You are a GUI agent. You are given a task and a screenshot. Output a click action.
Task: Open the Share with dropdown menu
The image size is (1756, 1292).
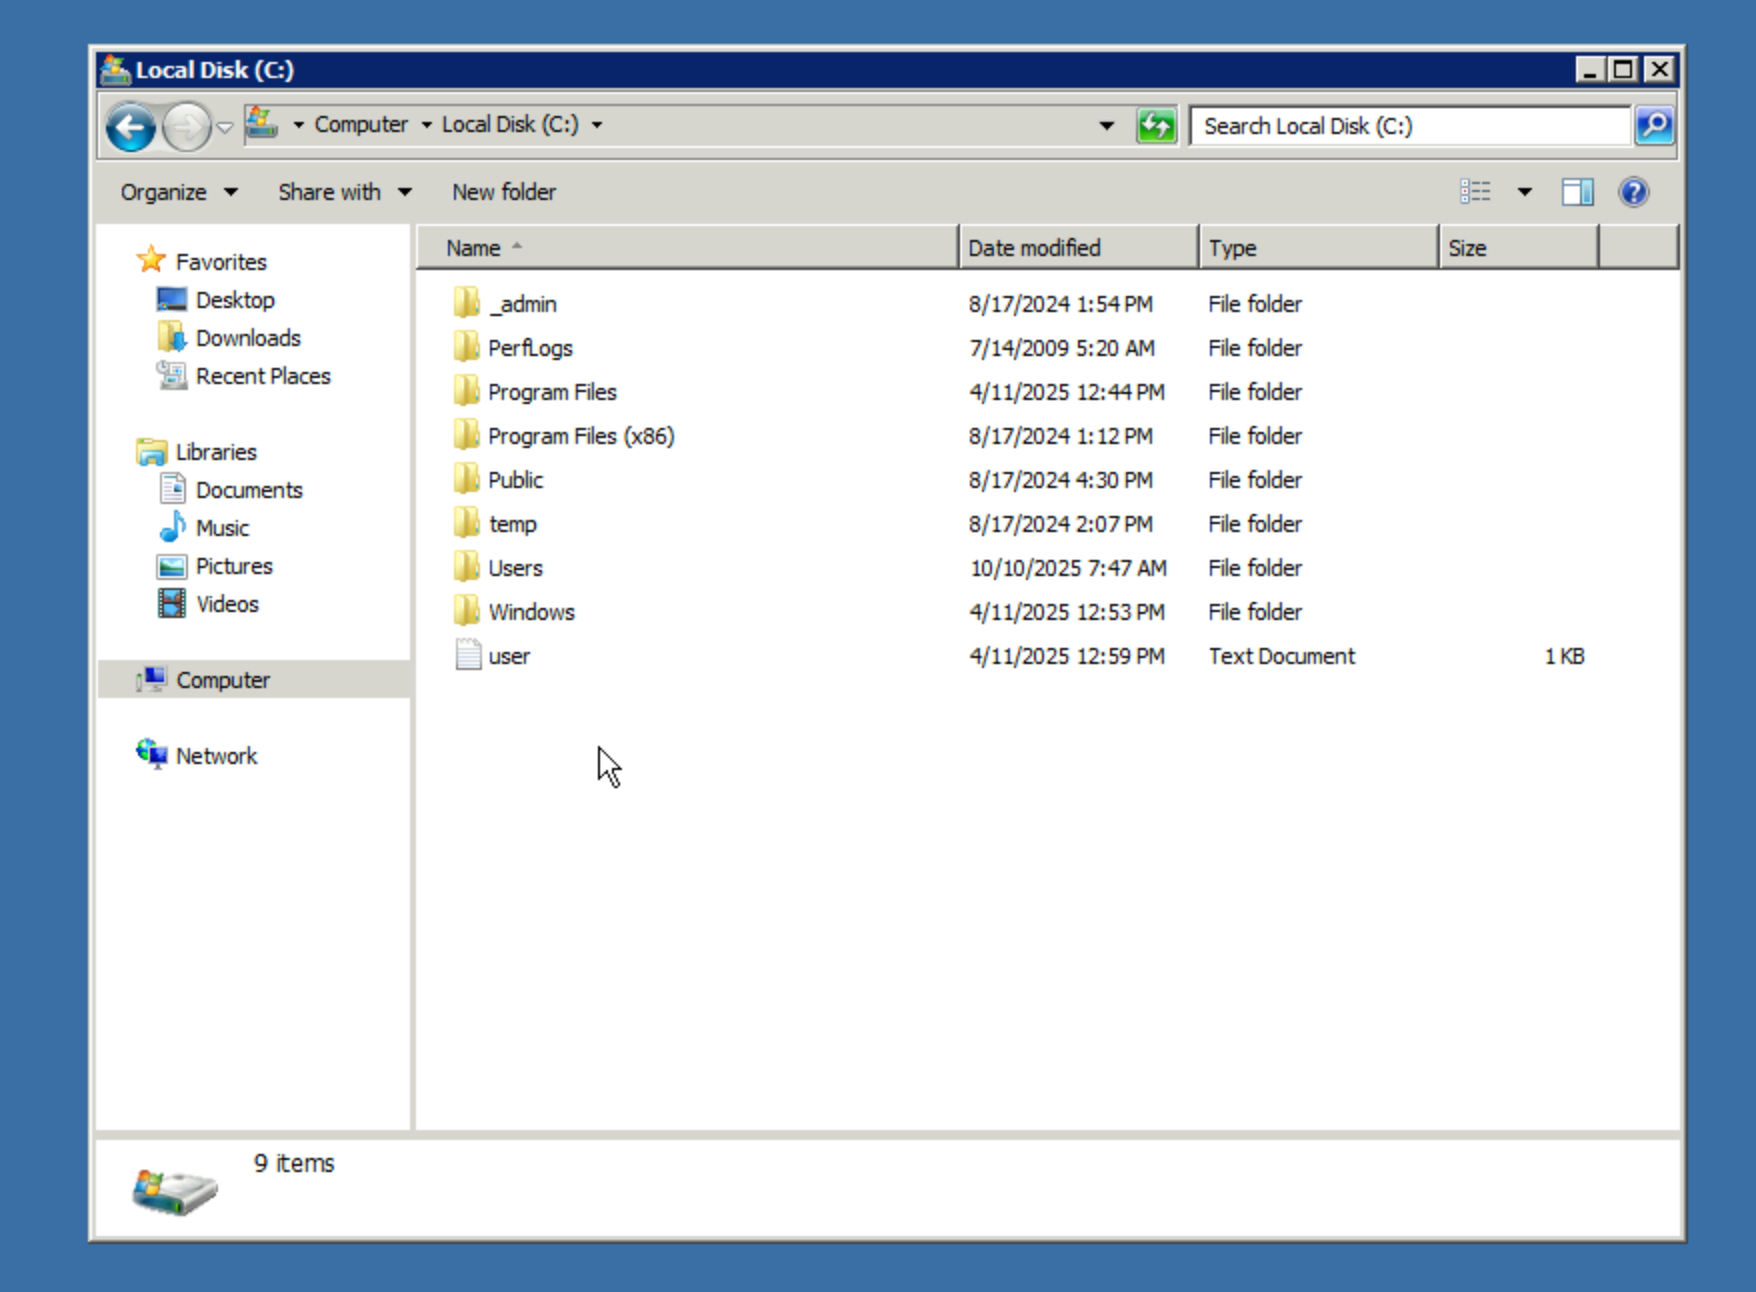coord(344,192)
